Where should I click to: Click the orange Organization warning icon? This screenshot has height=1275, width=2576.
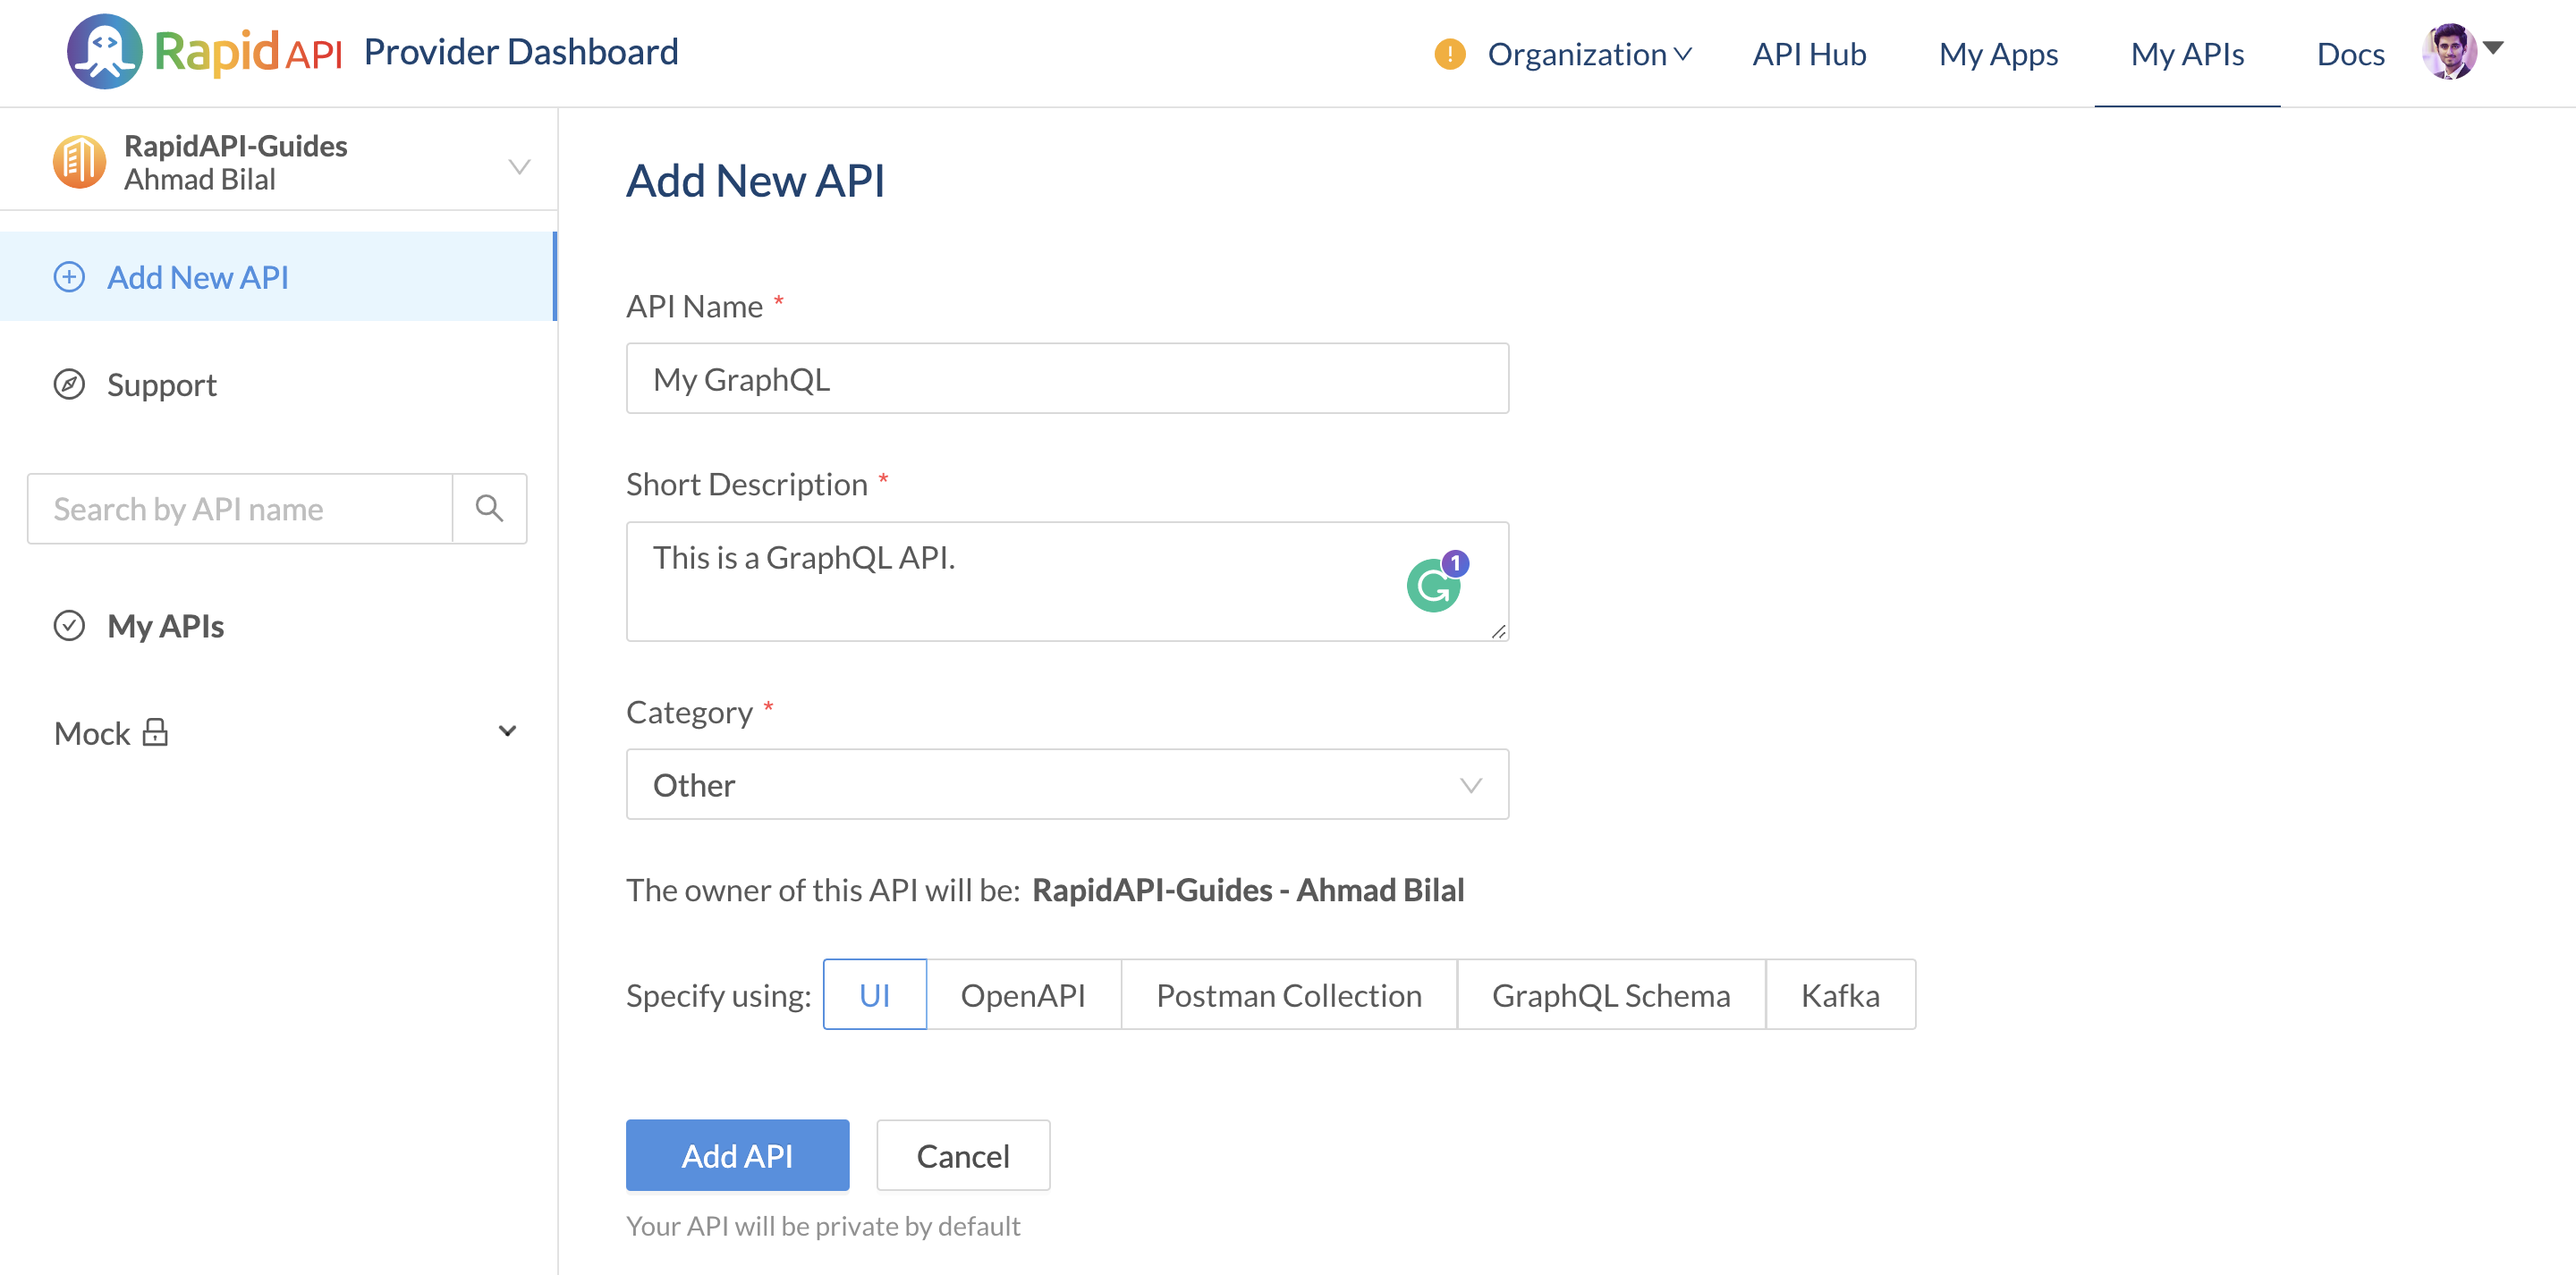coord(1449,54)
